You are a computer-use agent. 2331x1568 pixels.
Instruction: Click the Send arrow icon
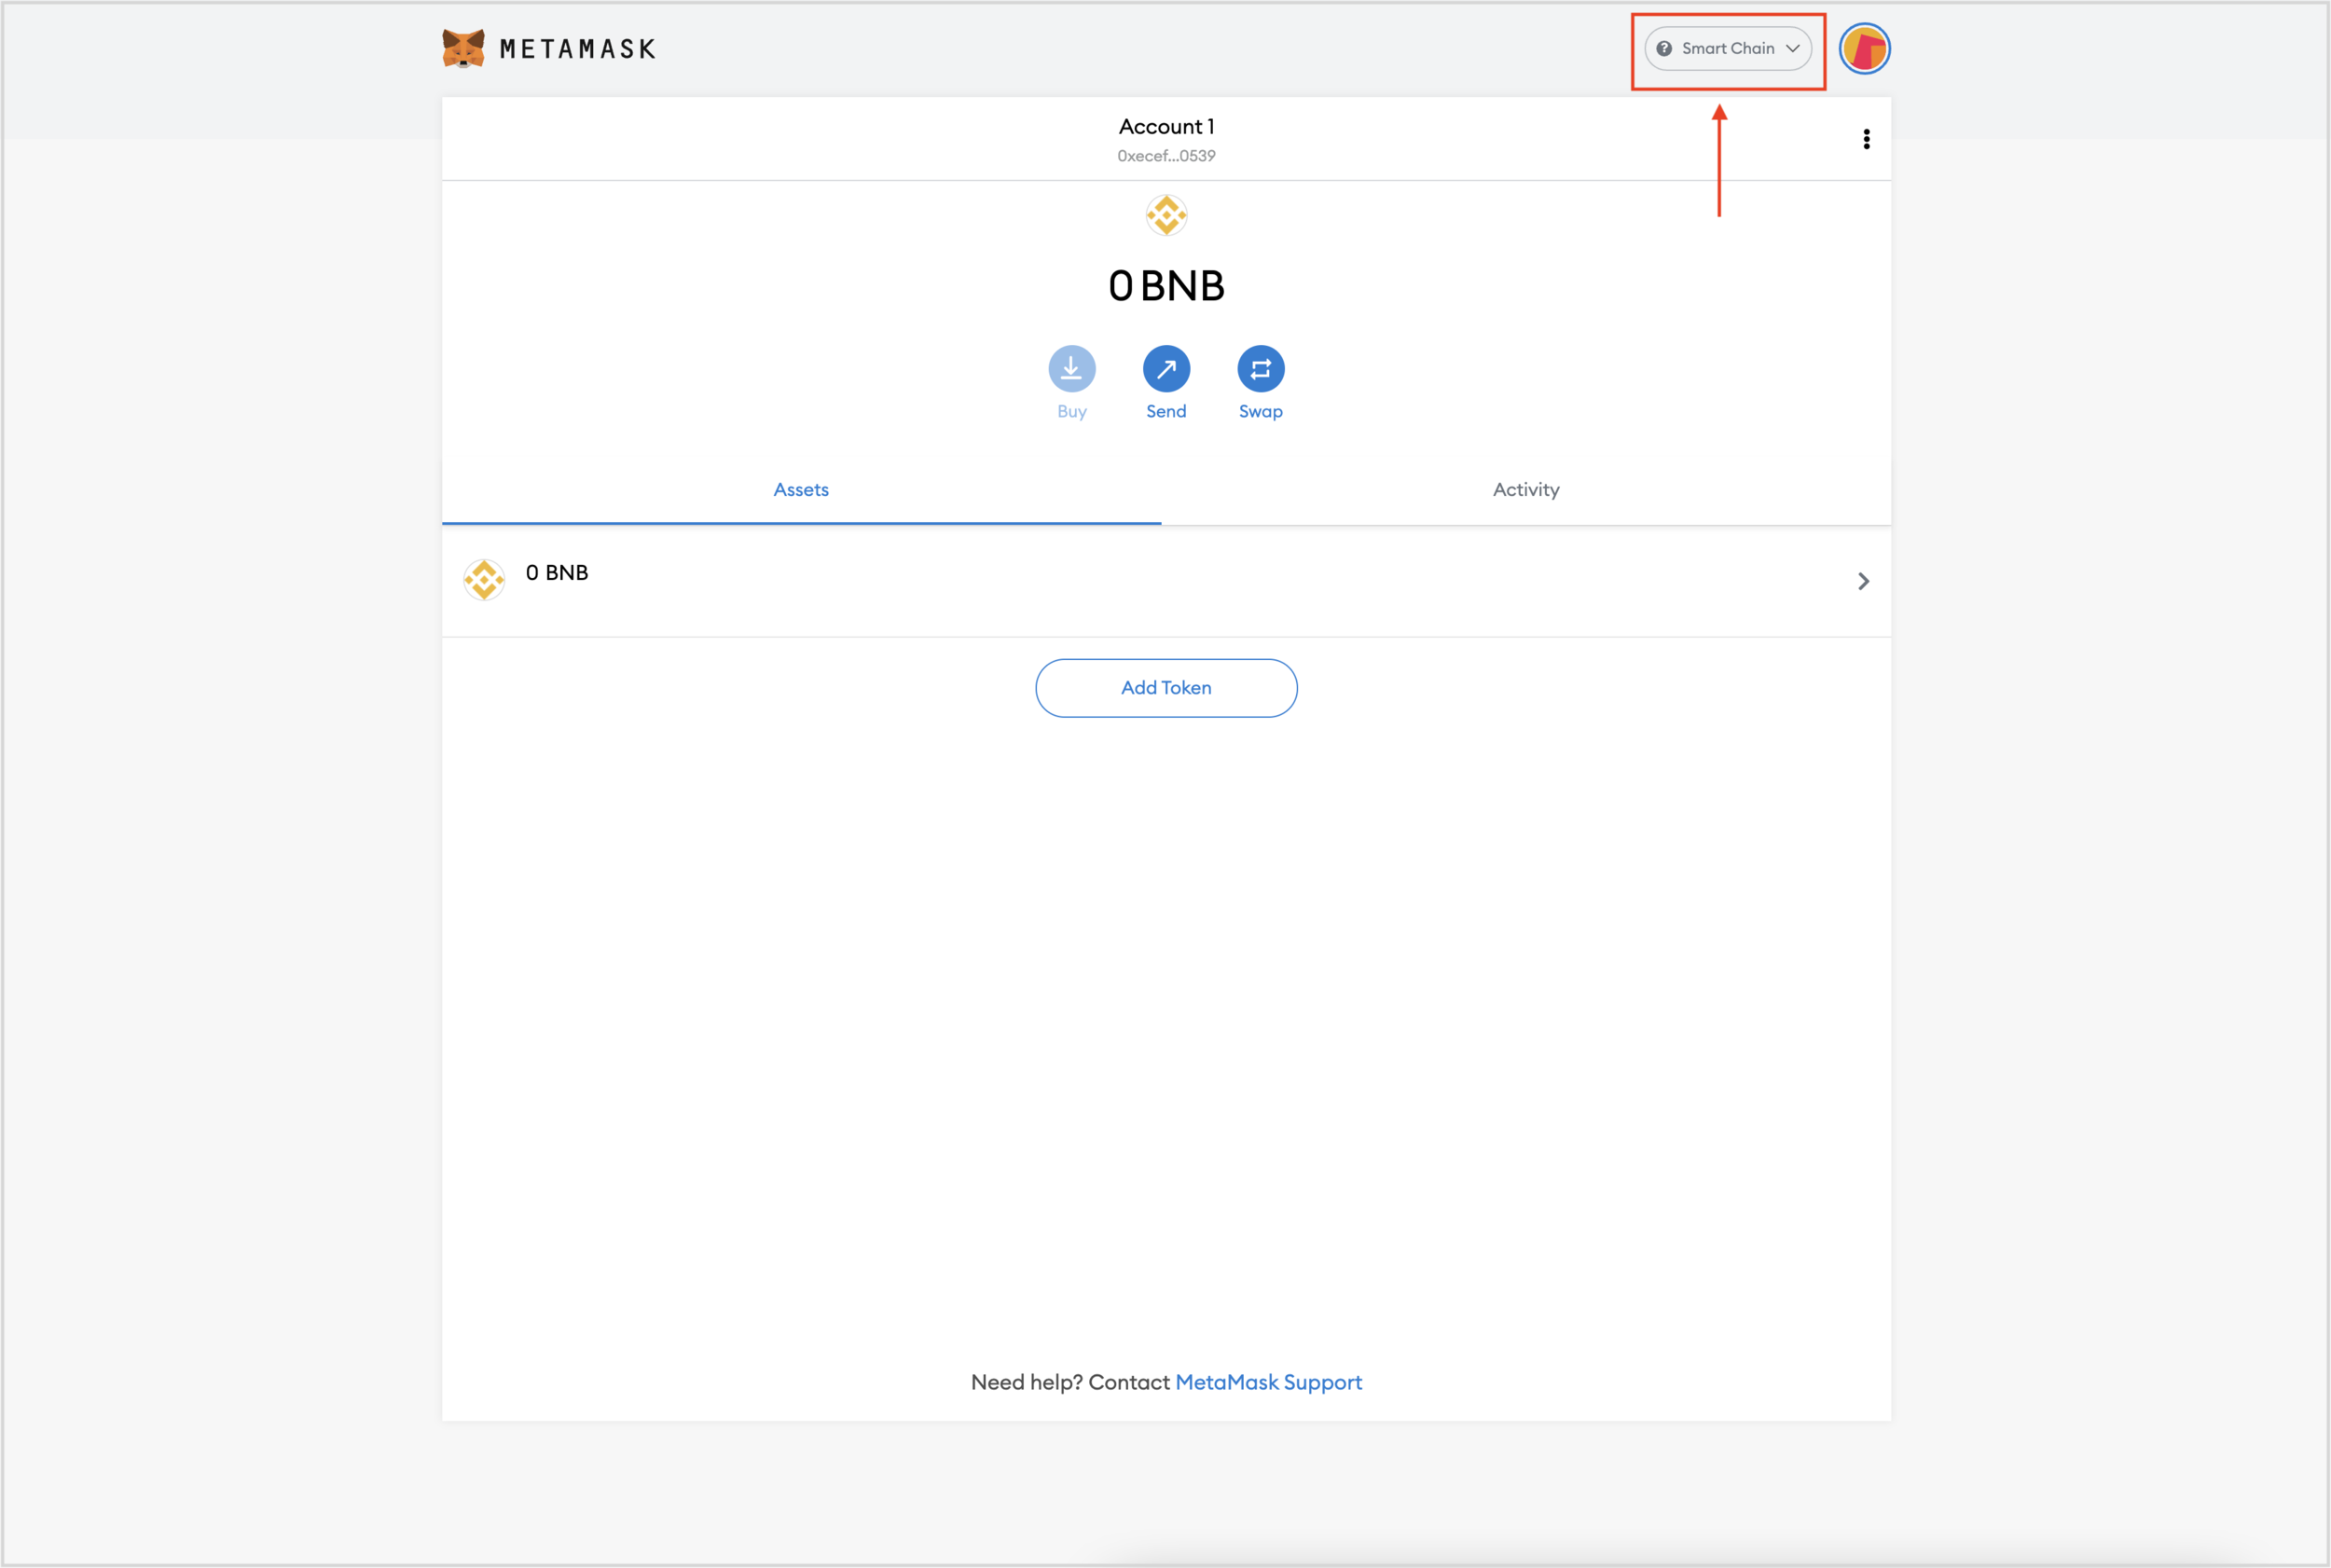pyautogui.click(x=1166, y=369)
